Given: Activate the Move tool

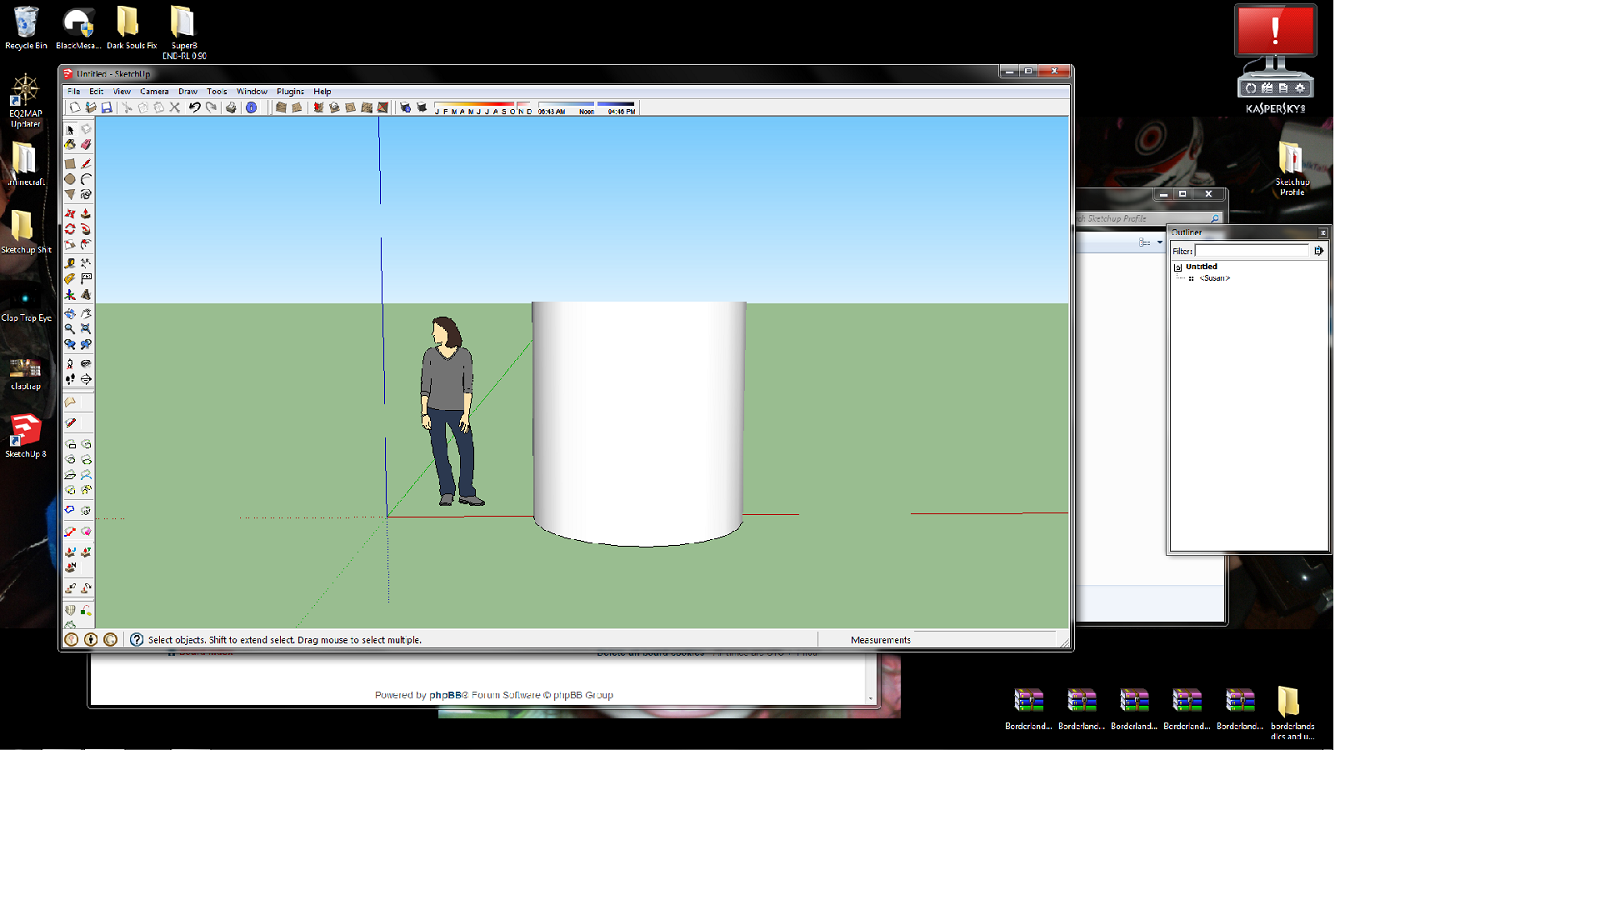Looking at the screenshot, I should click(70, 213).
